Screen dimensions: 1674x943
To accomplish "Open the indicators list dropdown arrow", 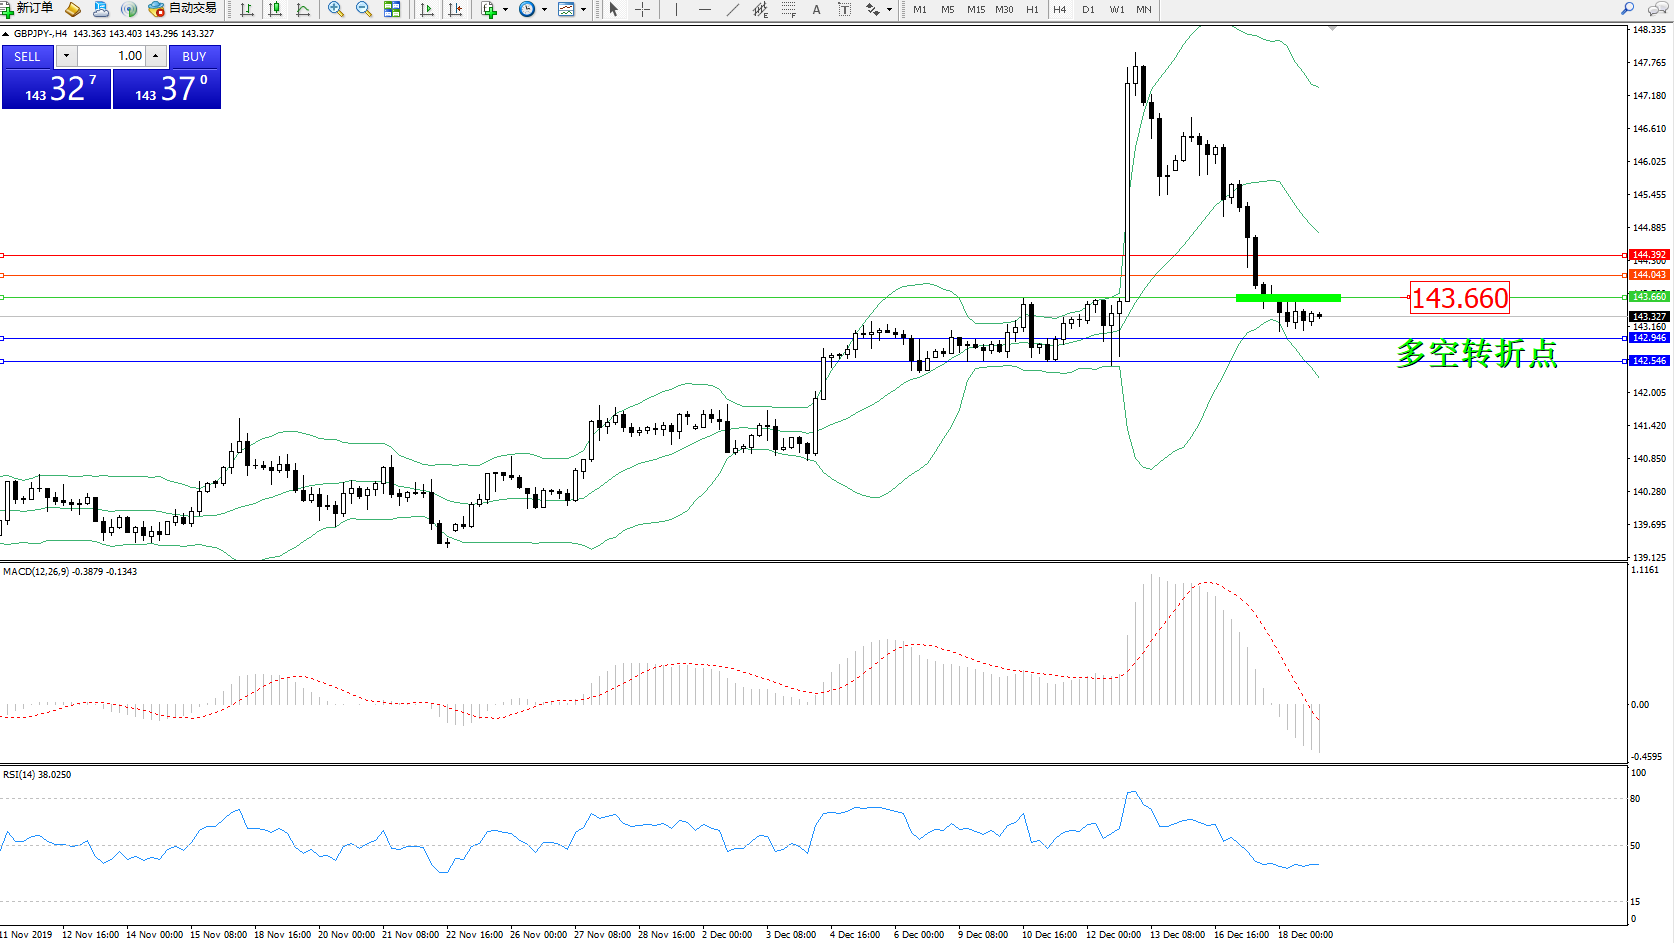I will point(505,9).
